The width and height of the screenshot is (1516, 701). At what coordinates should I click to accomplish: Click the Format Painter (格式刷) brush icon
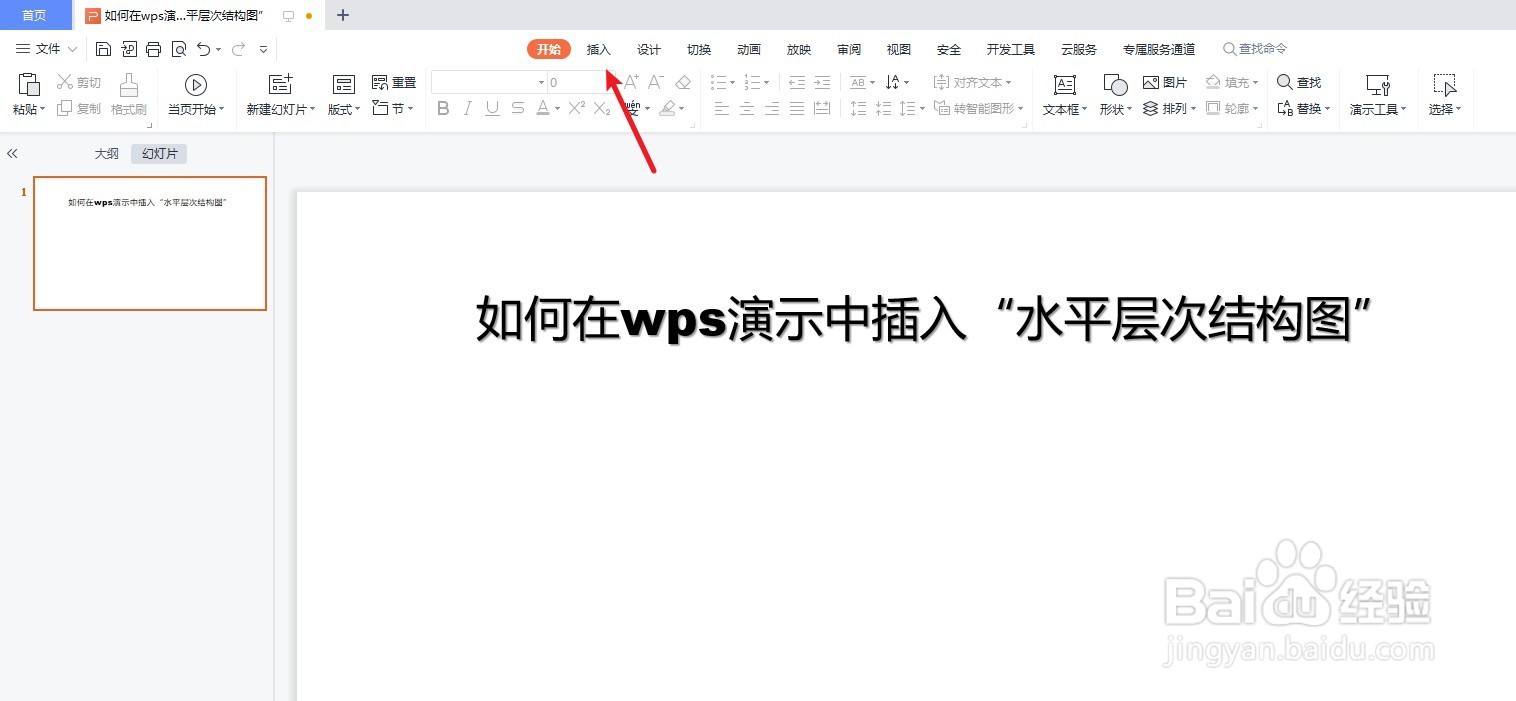coord(129,85)
